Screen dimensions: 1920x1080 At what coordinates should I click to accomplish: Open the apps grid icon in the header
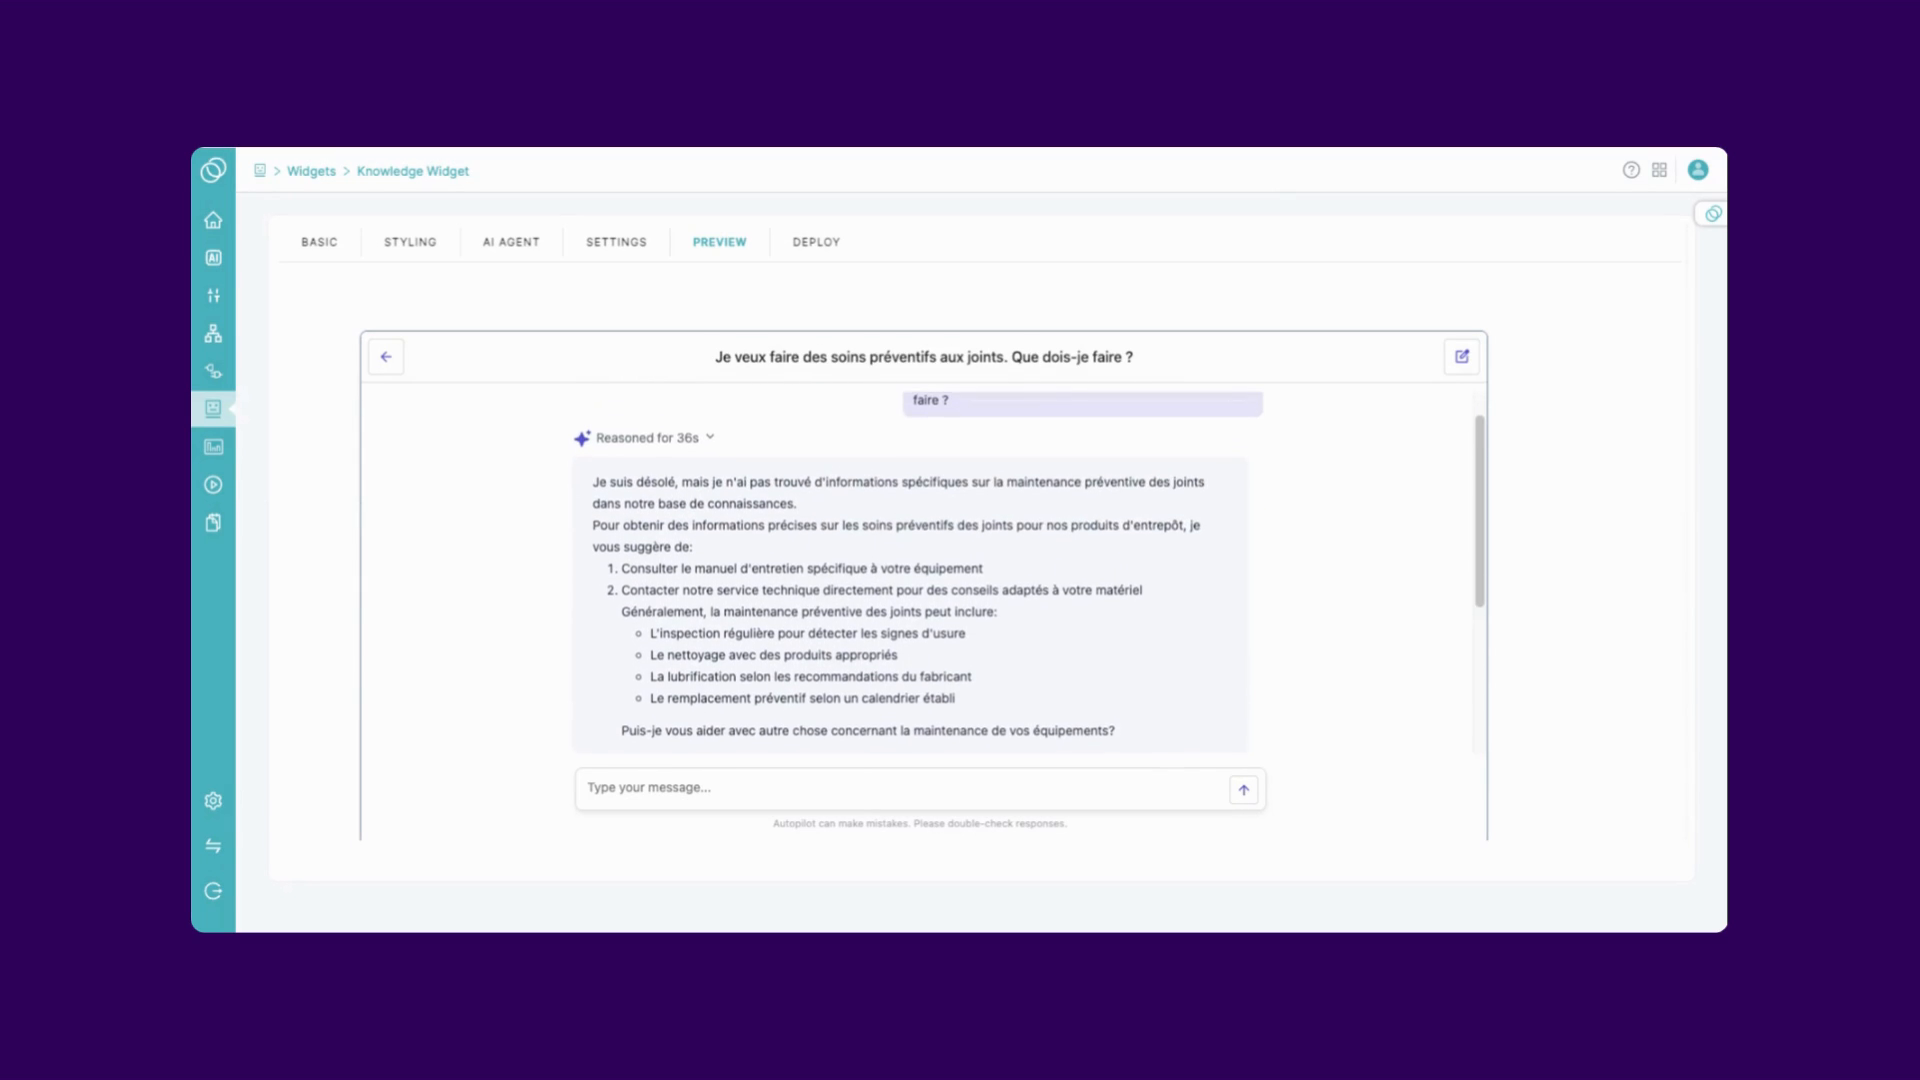(1661, 170)
